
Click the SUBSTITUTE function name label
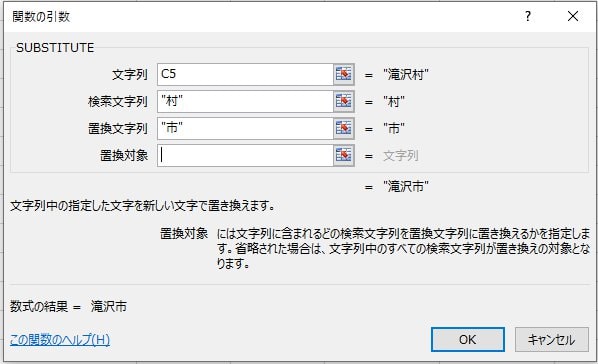click(x=55, y=48)
